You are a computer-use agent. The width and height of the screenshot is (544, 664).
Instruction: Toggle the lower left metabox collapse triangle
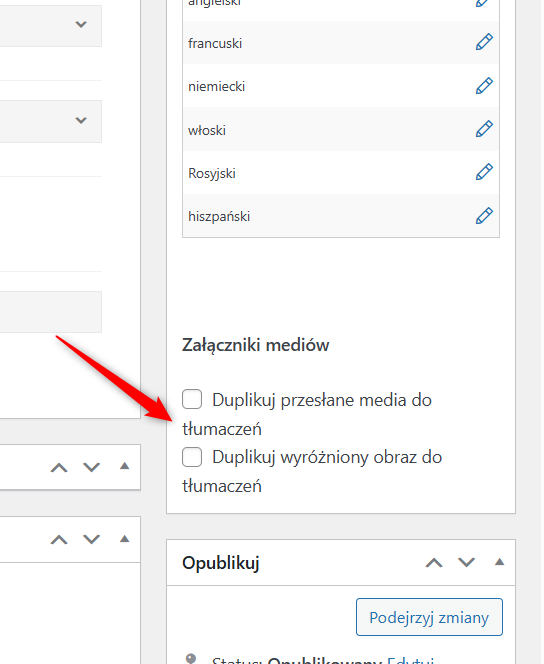click(x=124, y=539)
